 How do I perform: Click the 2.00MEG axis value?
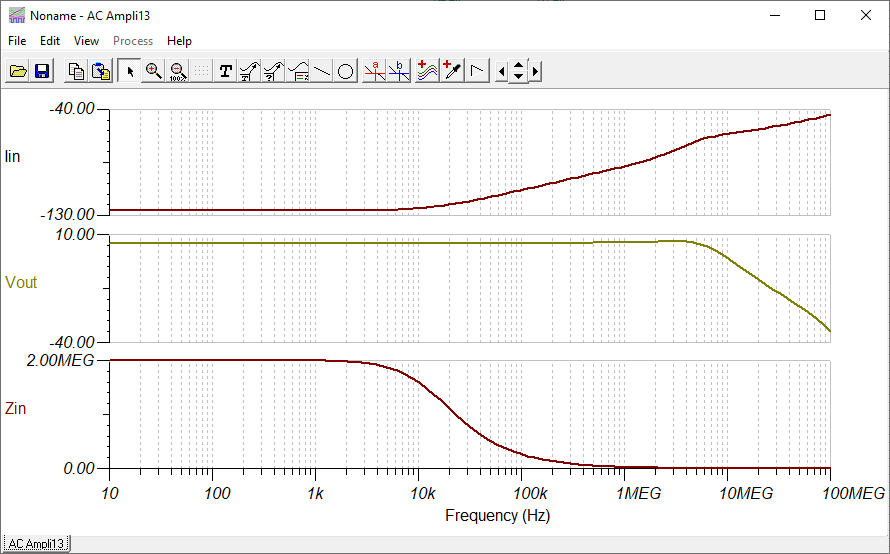(x=60, y=360)
